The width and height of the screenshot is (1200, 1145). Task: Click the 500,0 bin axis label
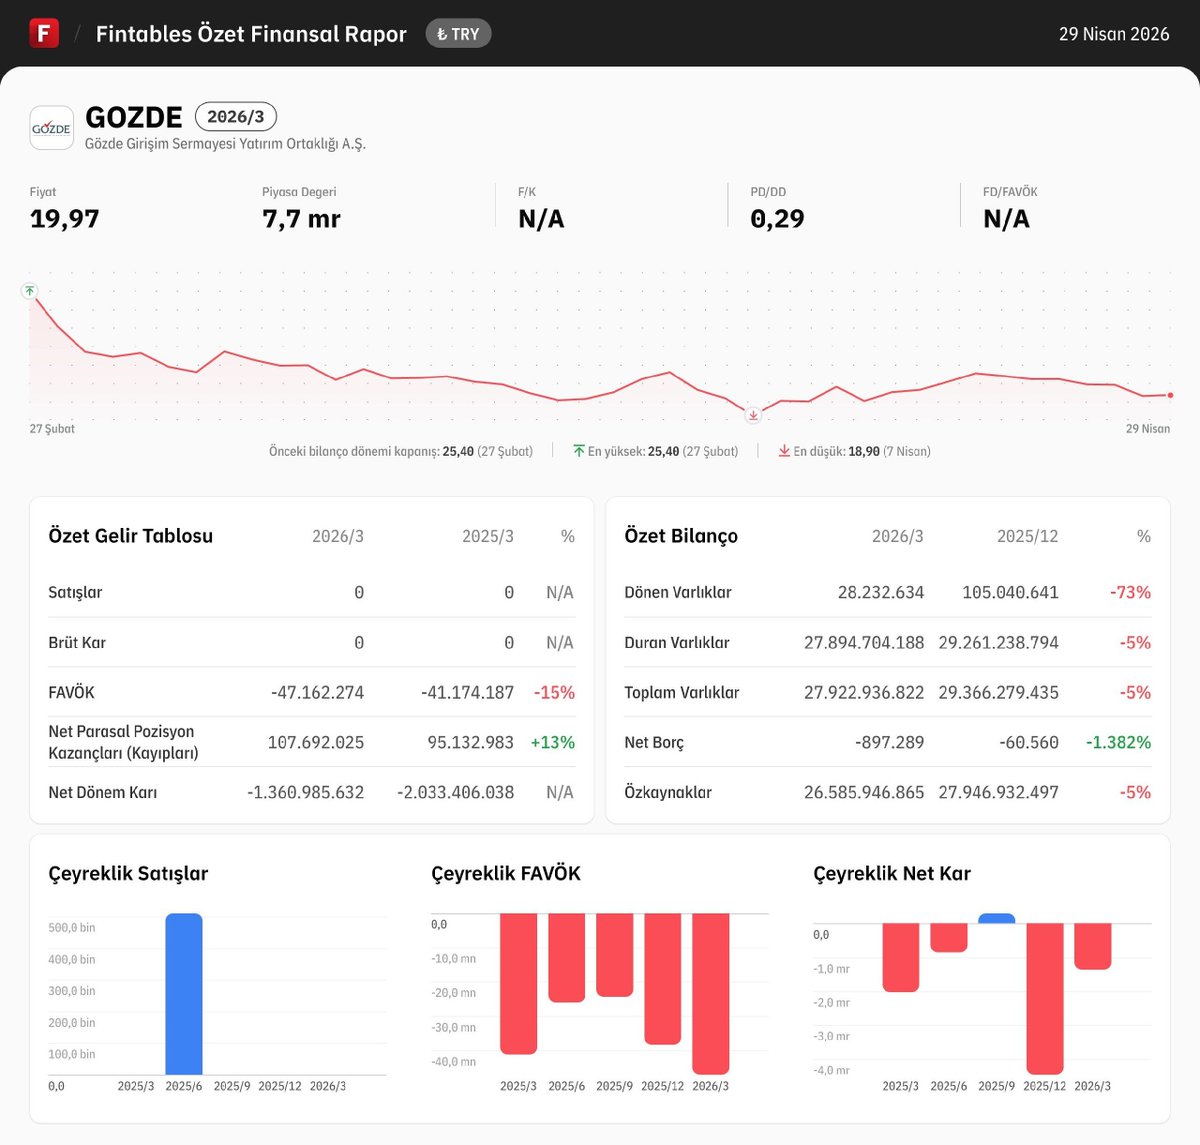72,928
